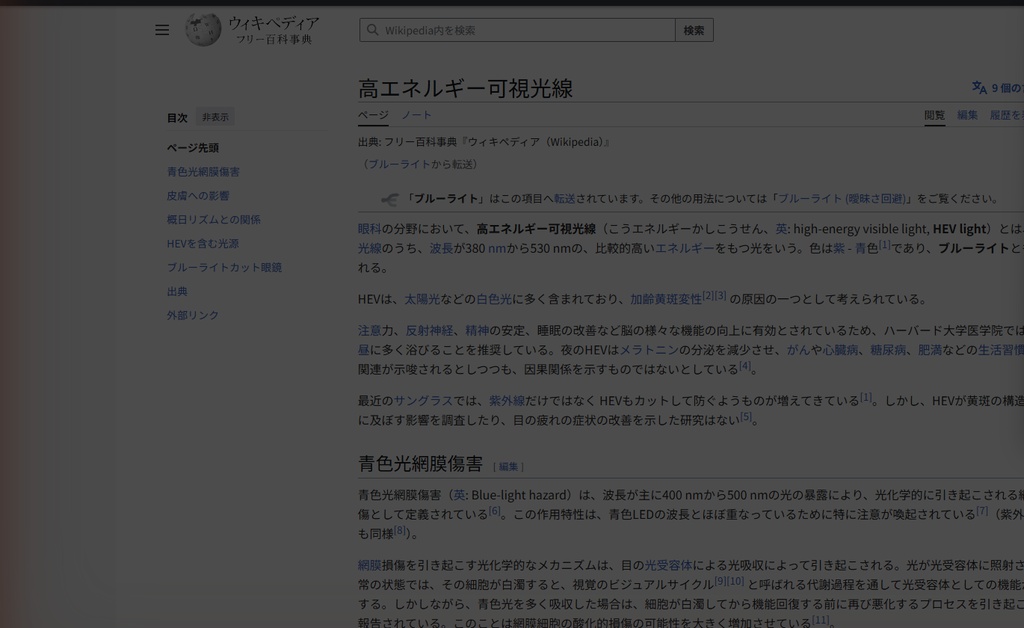The image size is (1024, 628).
Task: Go to 青色光網膜傷害 in the sidebar
Action: point(203,172)
